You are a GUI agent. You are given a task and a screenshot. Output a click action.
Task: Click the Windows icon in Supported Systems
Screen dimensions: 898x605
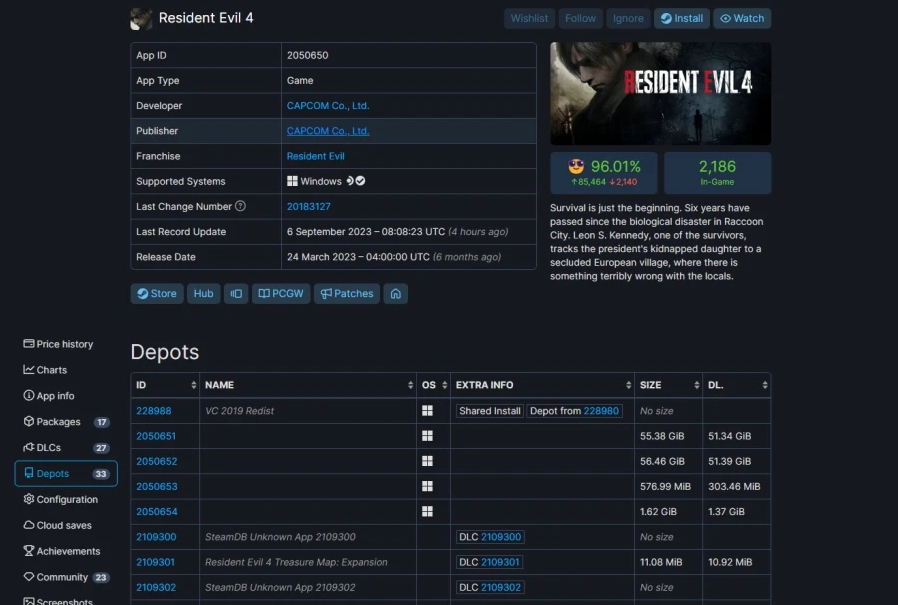[292, 181]
